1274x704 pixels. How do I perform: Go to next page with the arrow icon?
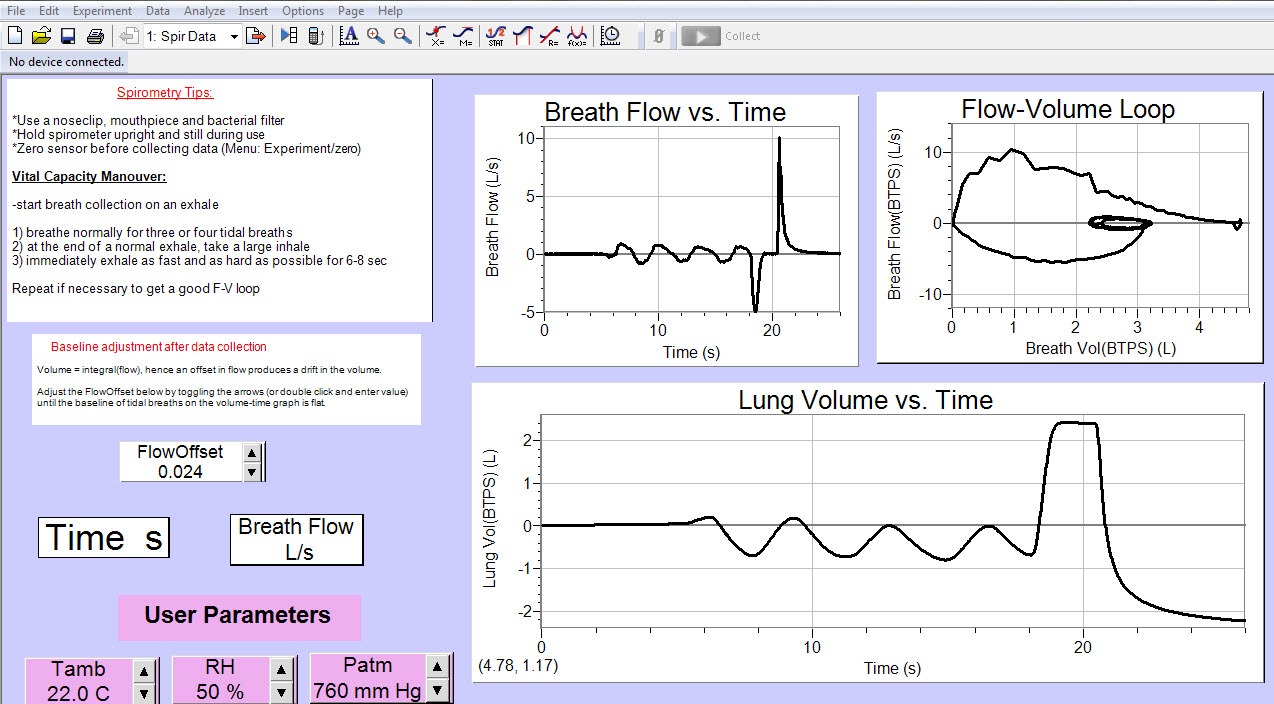click(x=255, y=36)
